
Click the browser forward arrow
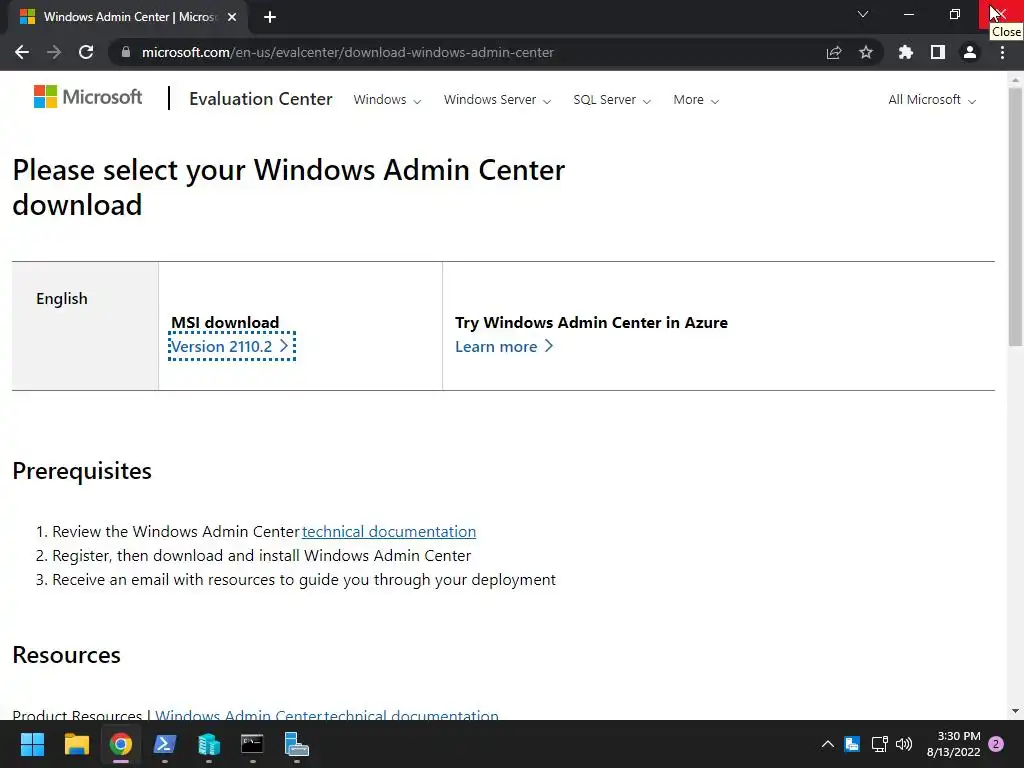pos(54,52)
